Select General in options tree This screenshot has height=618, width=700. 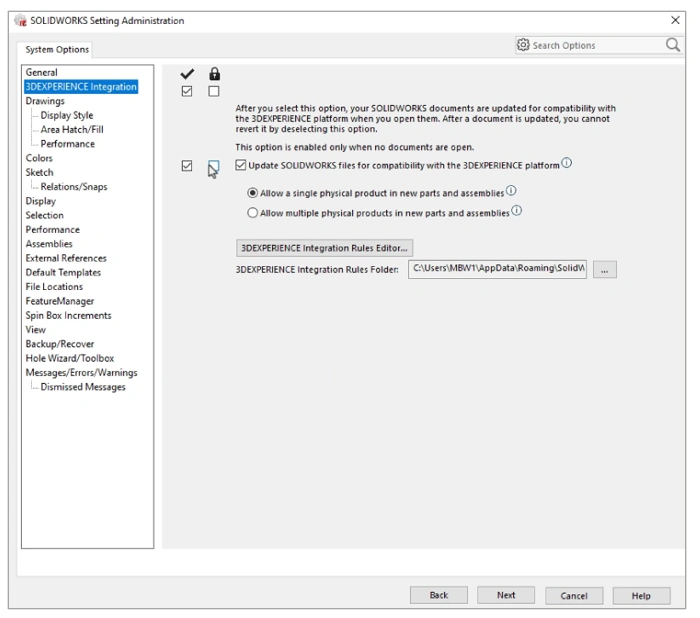(42, 72)
